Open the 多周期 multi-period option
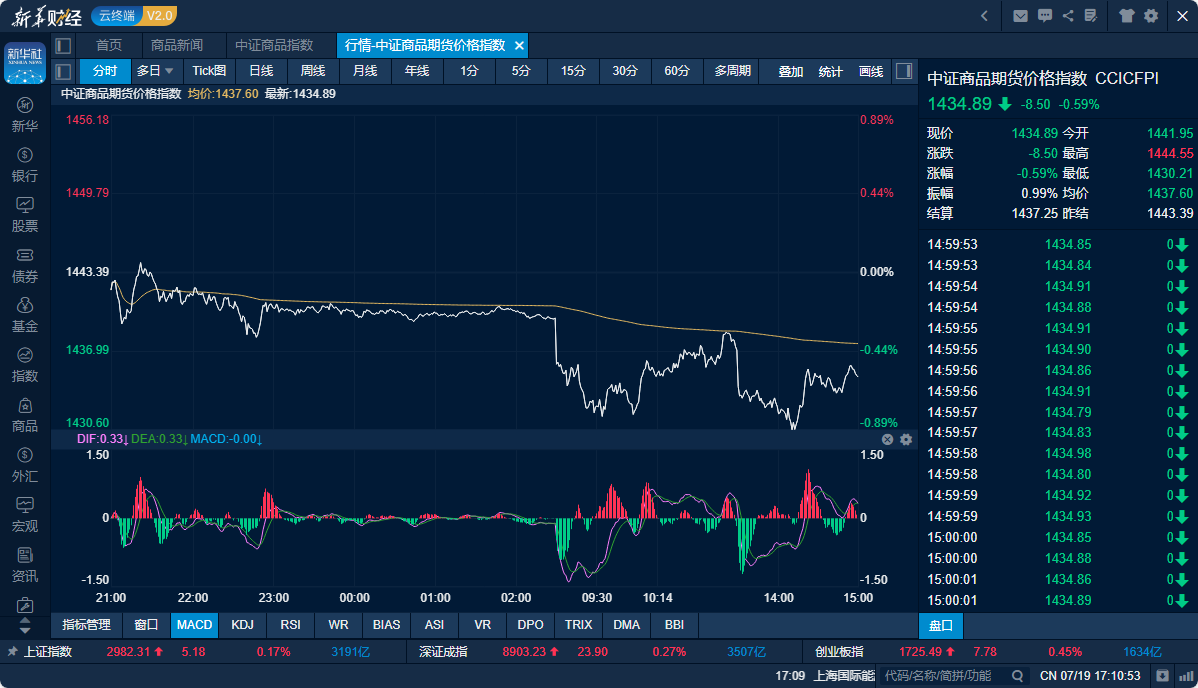Screen dimensions: 1198x688 pos(732,71)
